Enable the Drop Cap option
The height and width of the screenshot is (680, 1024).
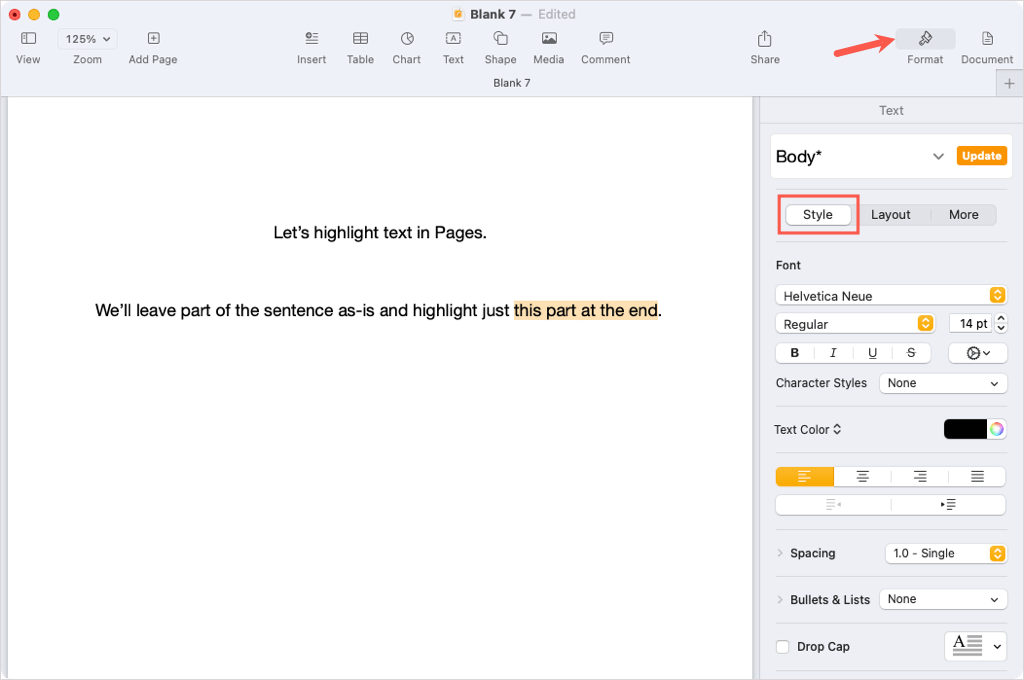point(783,646)
